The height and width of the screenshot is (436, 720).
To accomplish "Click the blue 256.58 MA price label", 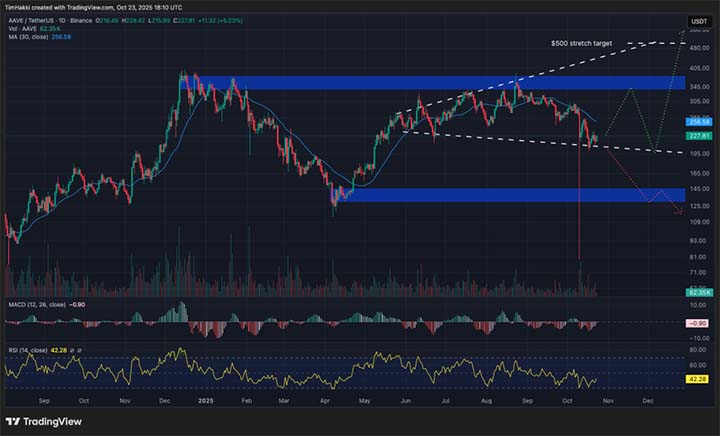I will click(698, 121).
